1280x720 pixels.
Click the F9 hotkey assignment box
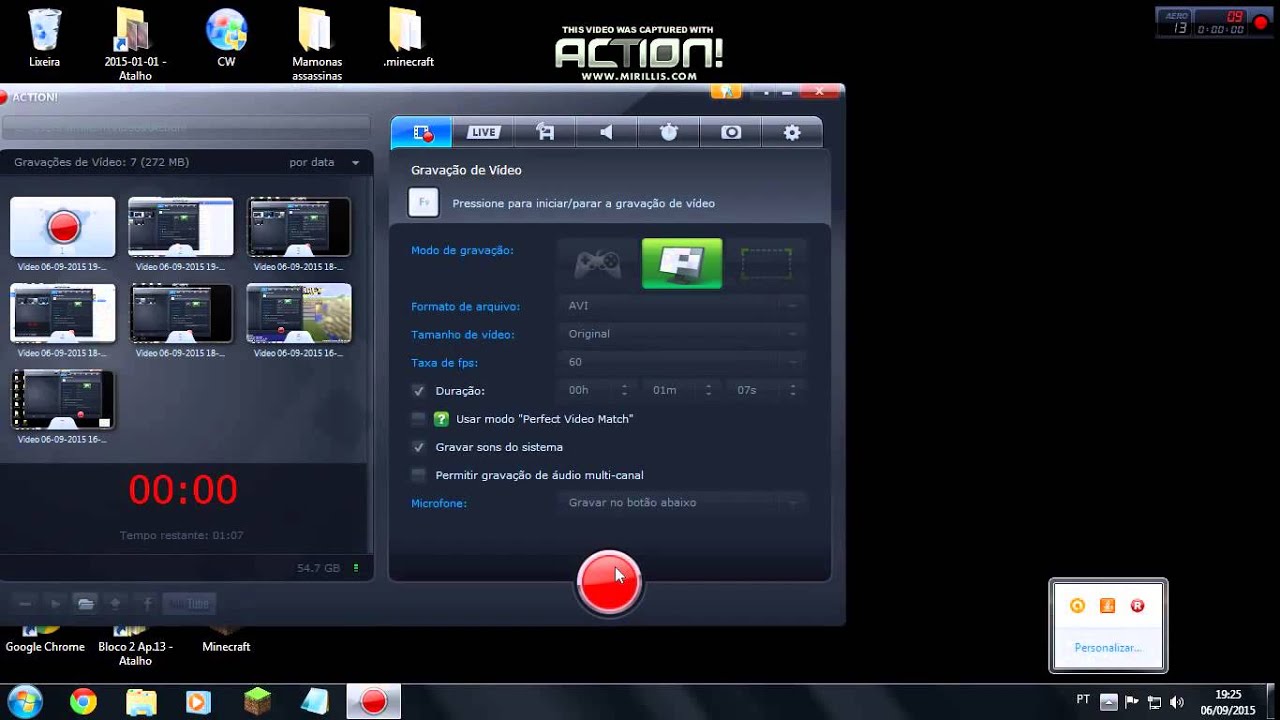pyautogui.click(x=423, y=202)
